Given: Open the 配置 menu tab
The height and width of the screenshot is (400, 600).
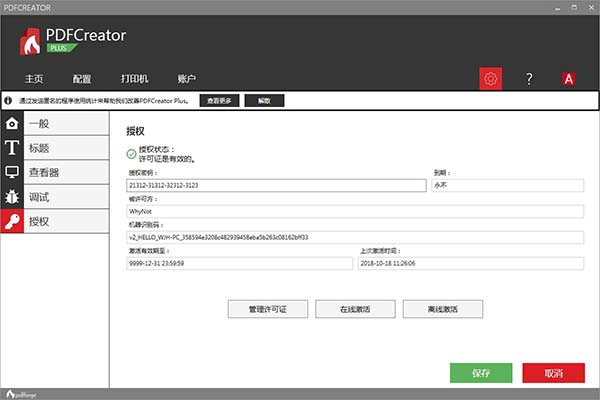Looking at the screenshot, I should tap(82, 79).
